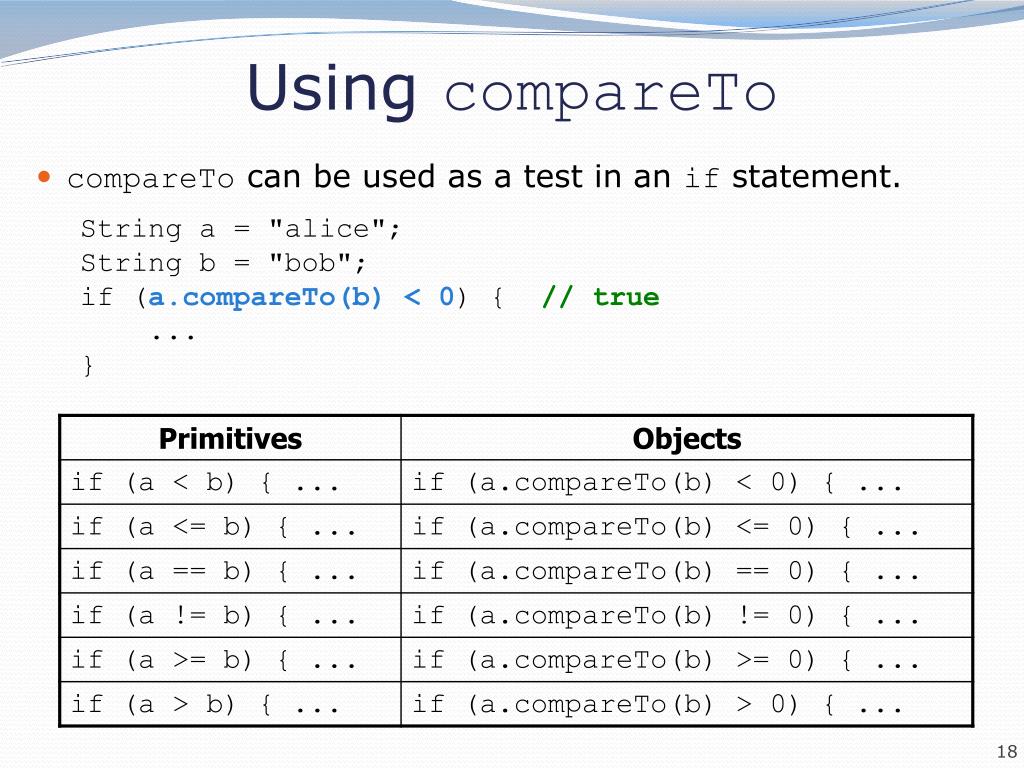Select the 'if (a <= b)' primitives cell
1024x768 pixels.
point(230,527)
